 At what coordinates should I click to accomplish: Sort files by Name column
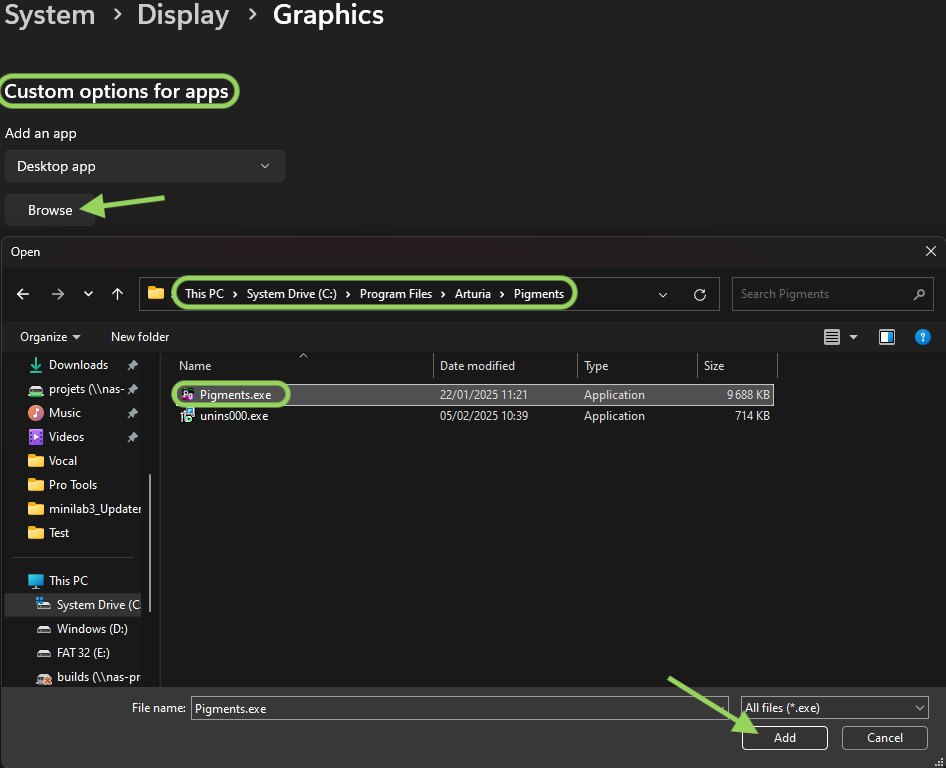303,366
